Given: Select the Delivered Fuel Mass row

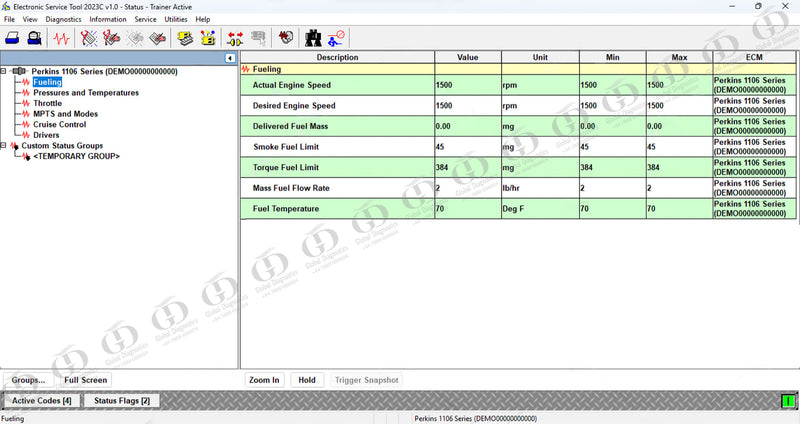Looking at the screenshot, I should (518, 126).
